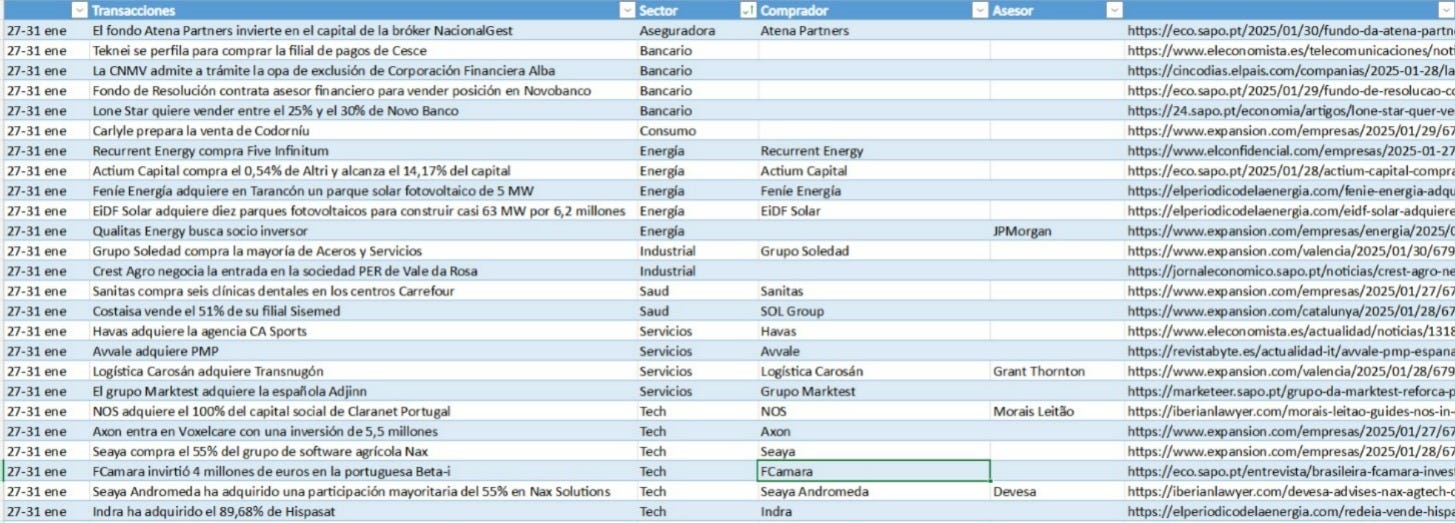Open the marketeer.sapo.pt link in Marktest row
The image size is (1455, 523).
click(1290, 391)
